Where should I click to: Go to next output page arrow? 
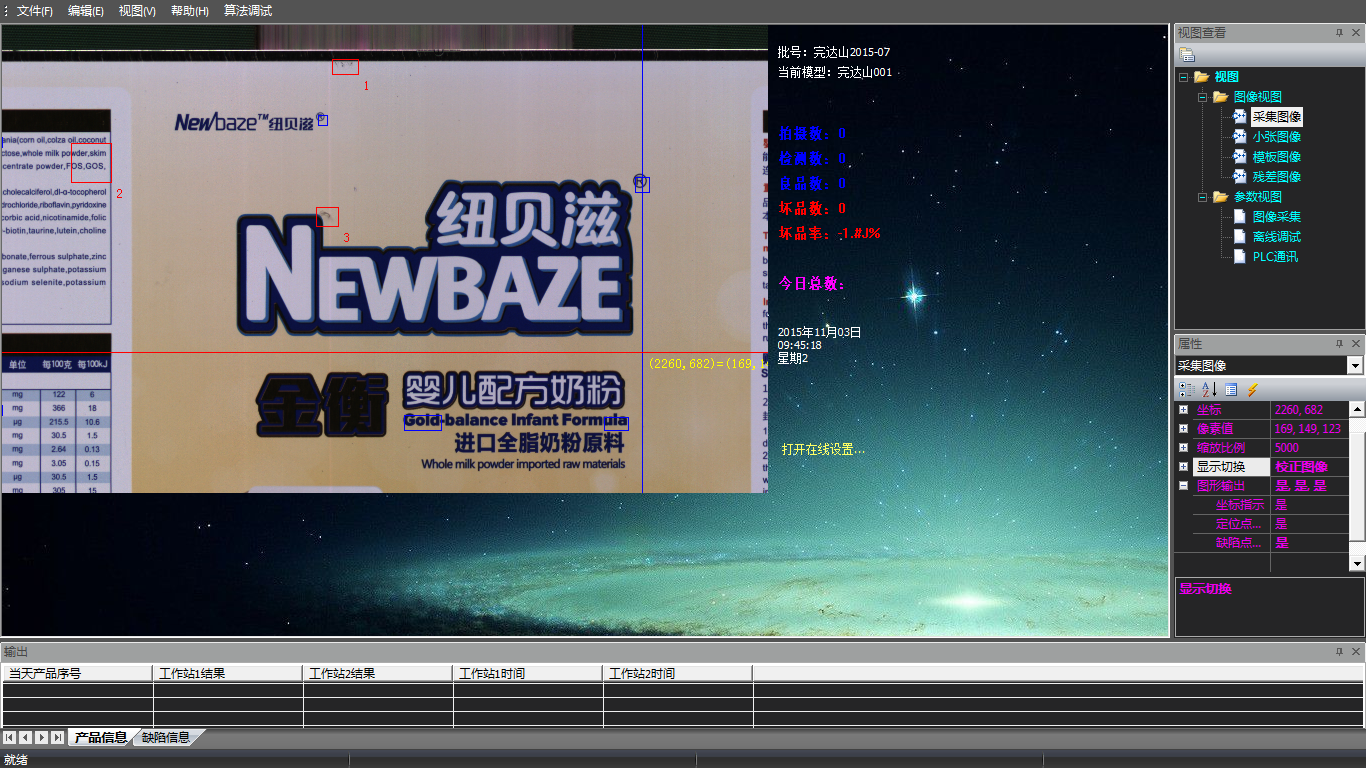[x=42, y=737]
